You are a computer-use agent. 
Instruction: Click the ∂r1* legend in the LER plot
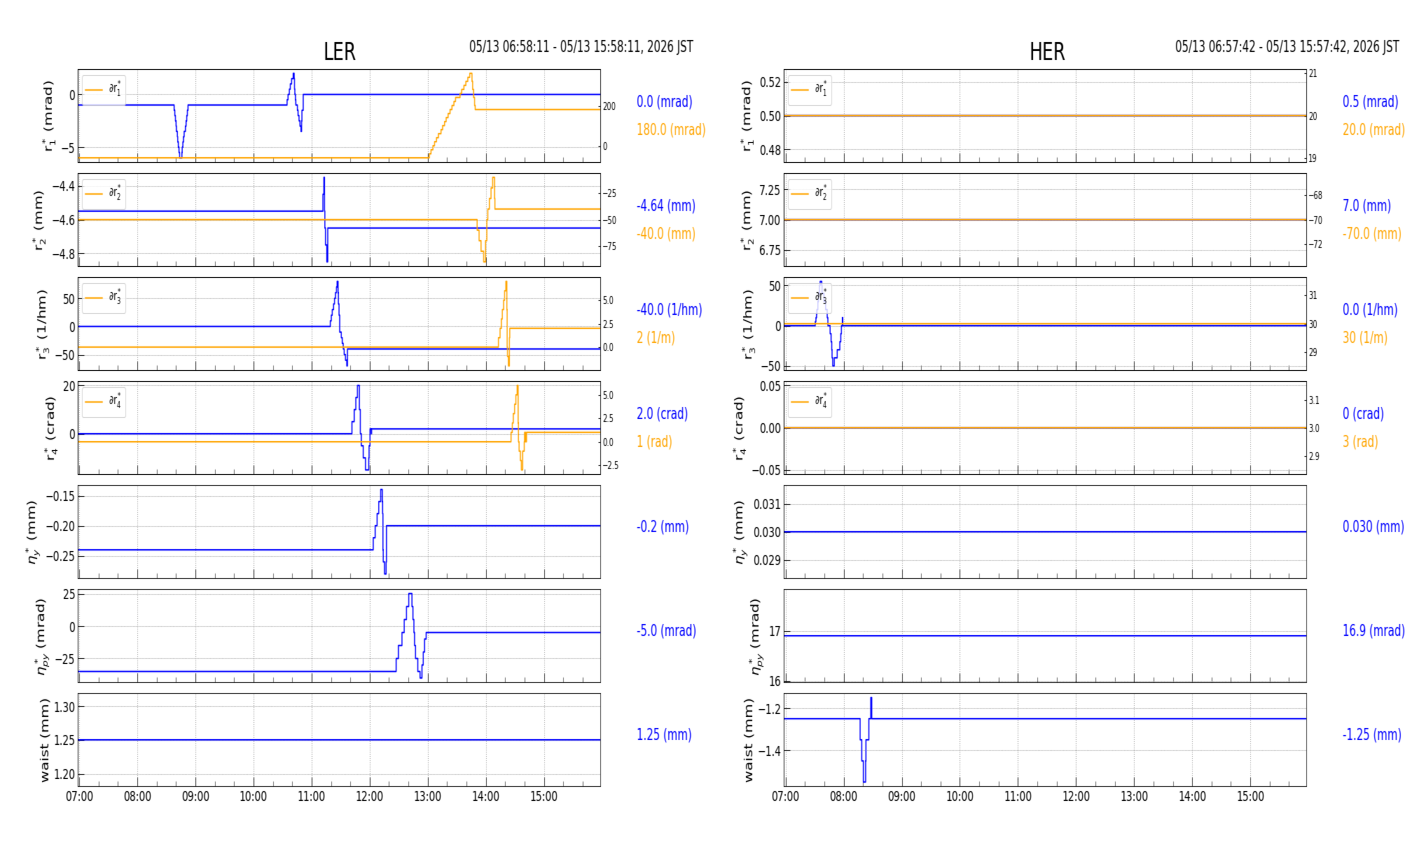point(104,89)
